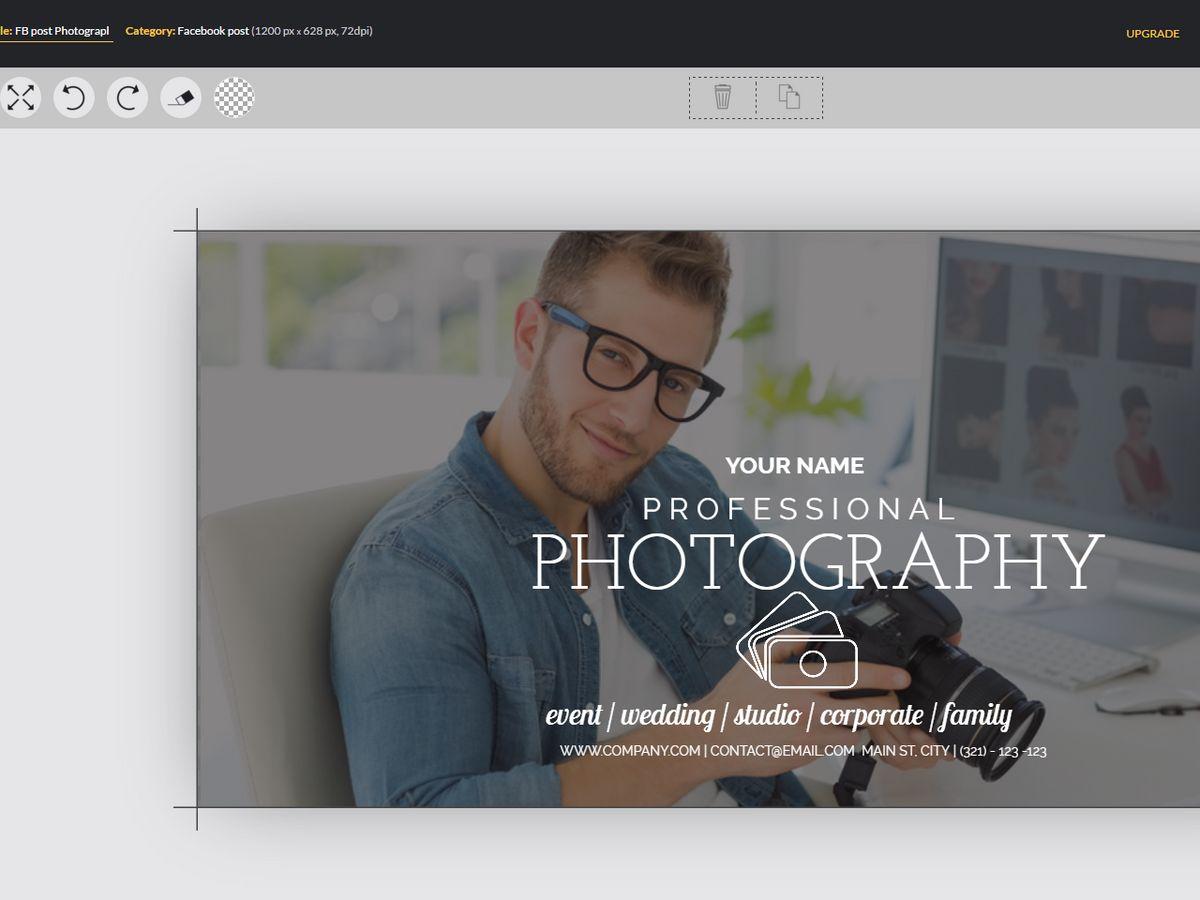Click the event wedding studio services line
This screenshot has height=900, width=1200.
pos(778,716)
